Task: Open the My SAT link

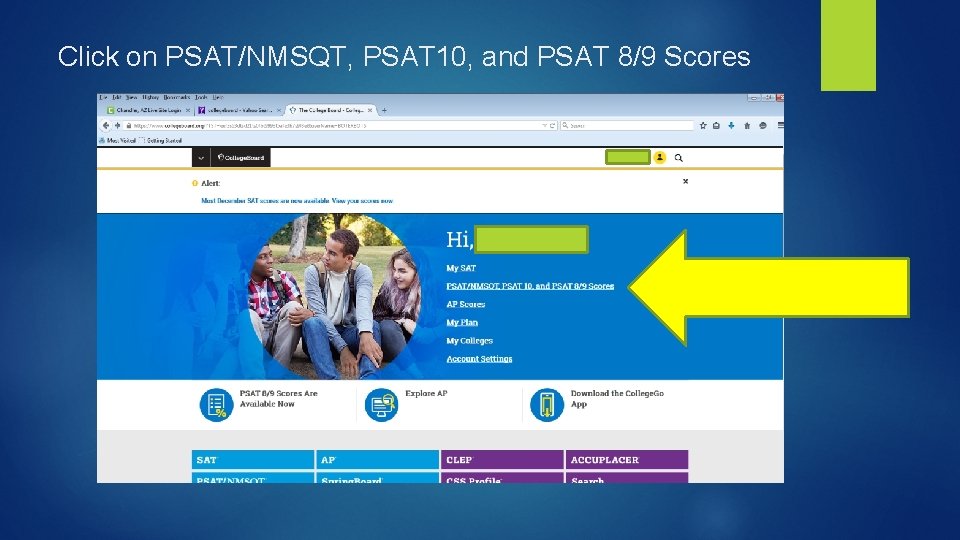Action: tap(461, 268)
